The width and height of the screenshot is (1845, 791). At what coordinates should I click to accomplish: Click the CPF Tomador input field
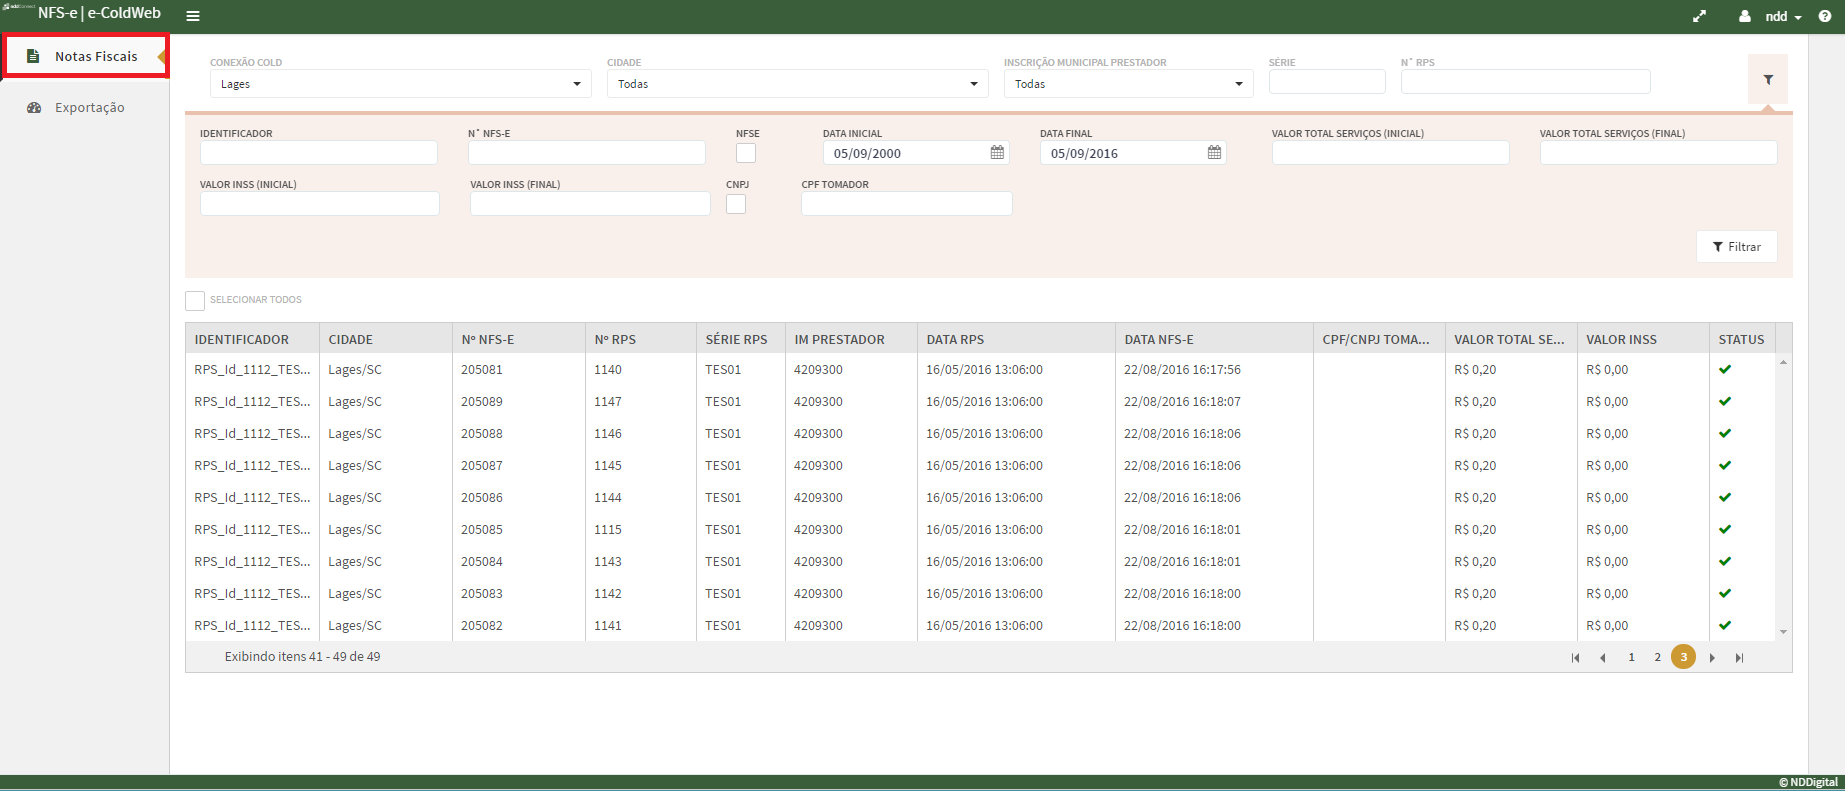(x=906, y=204)
